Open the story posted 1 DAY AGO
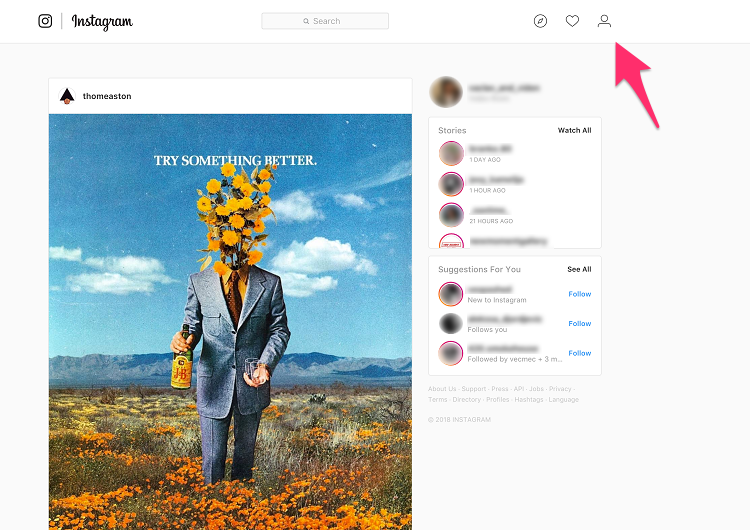 [451, 154]
